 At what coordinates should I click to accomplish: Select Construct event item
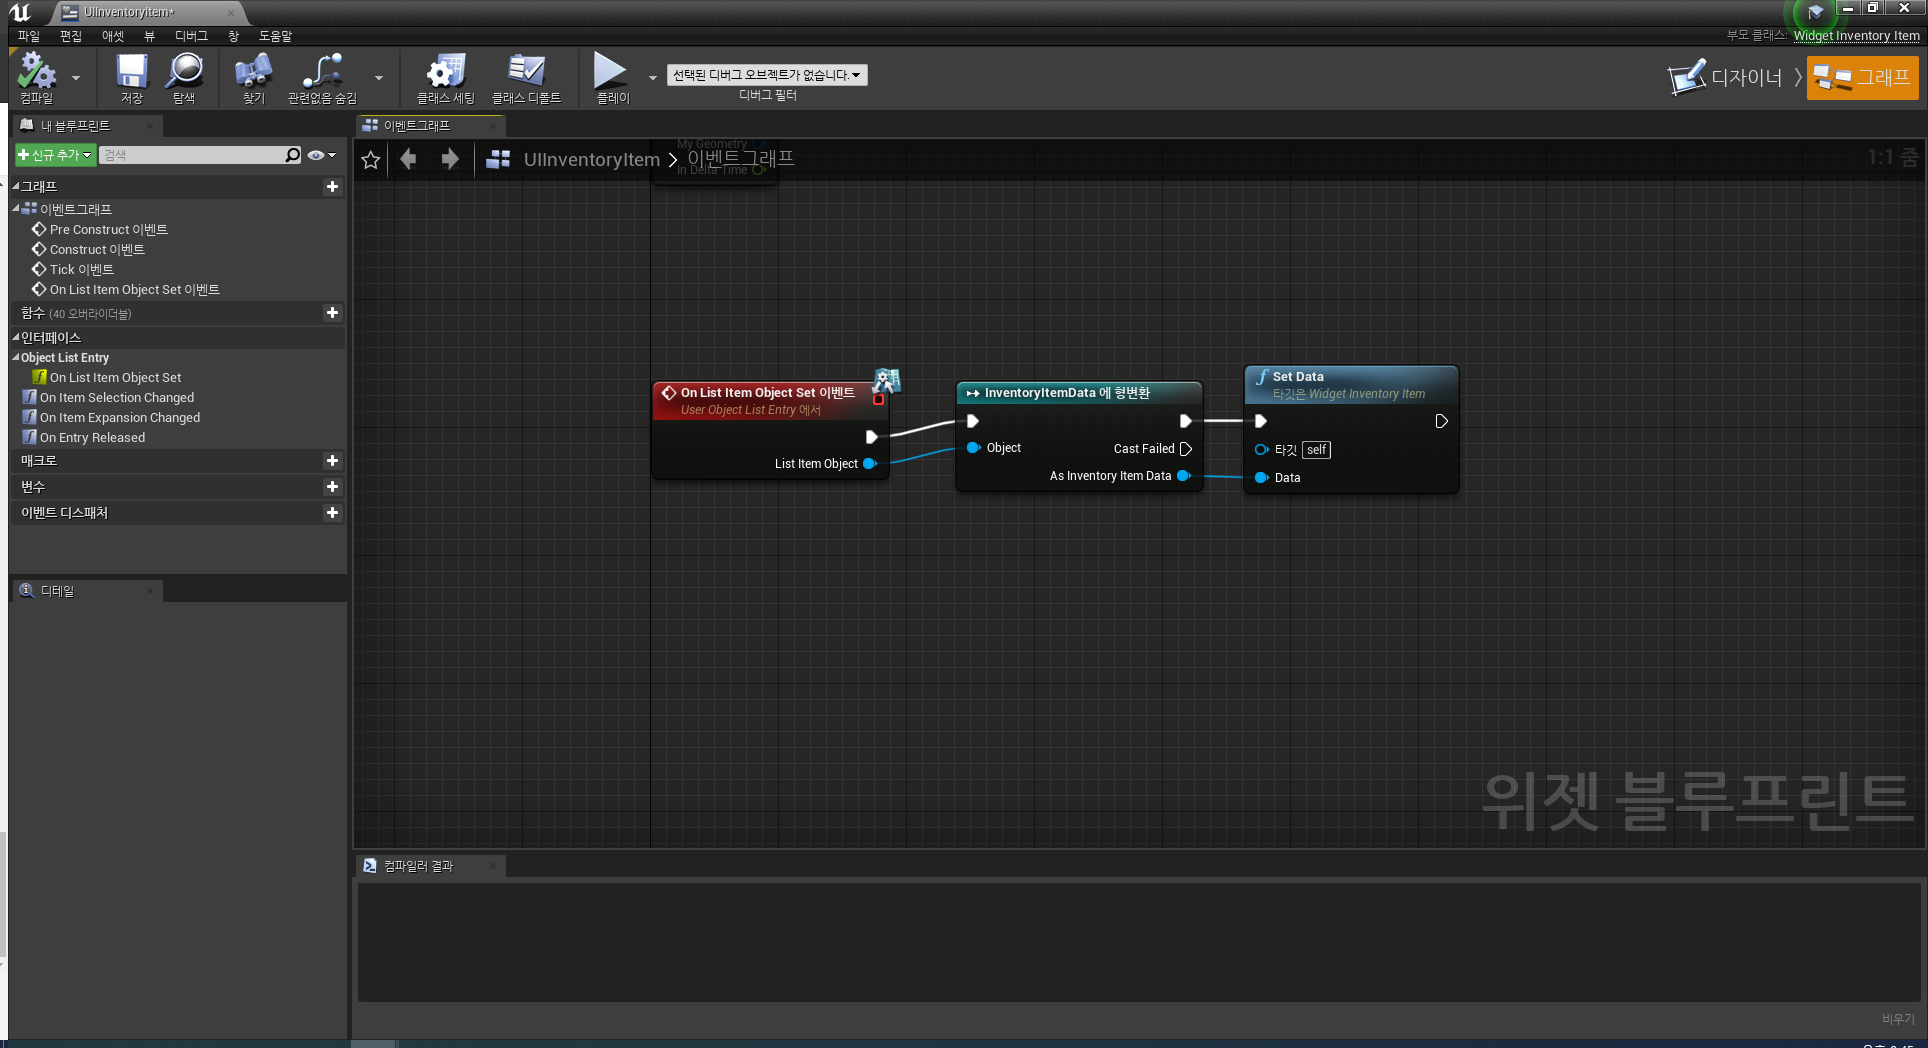click(97, 249)
